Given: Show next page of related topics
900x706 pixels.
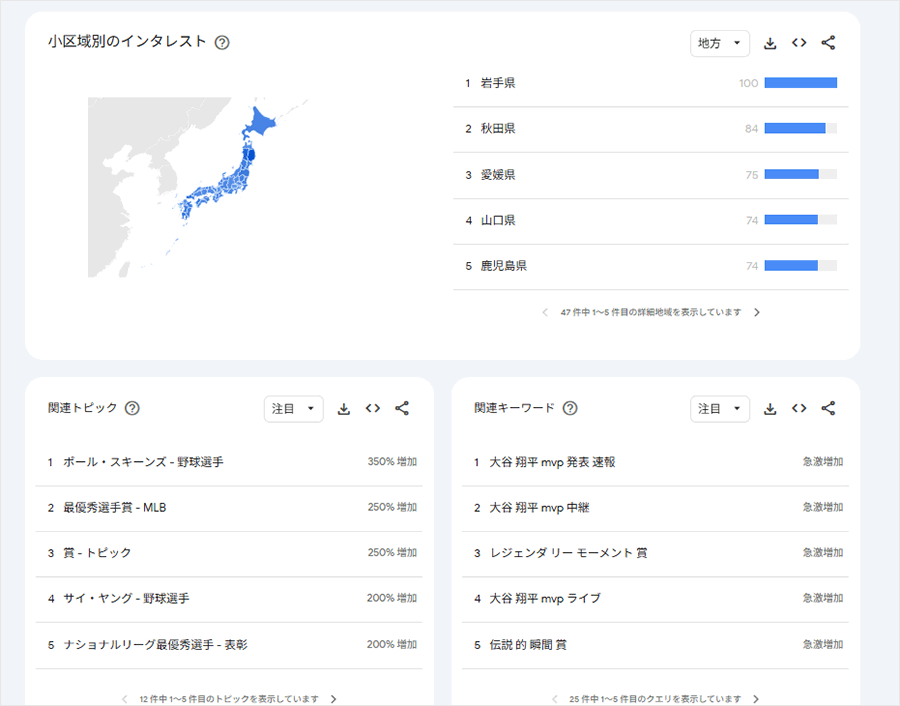Looking at the screenshot, I should (334, 698).
